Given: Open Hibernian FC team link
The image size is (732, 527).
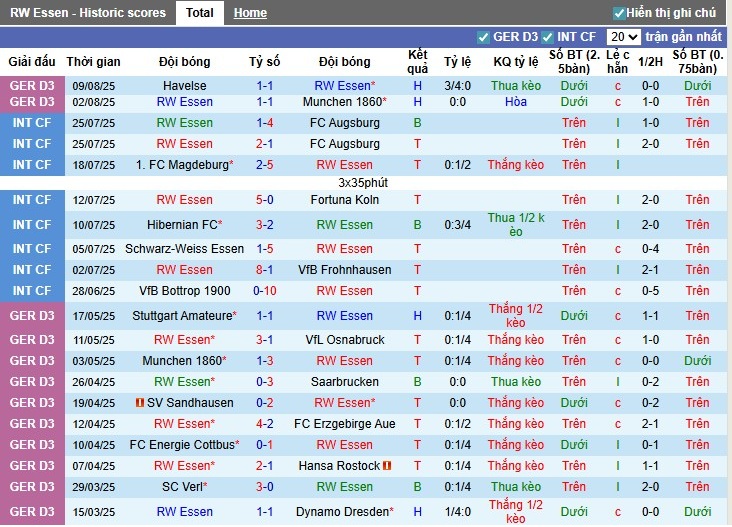Looking at the screenshot, I should pos(182,225).
